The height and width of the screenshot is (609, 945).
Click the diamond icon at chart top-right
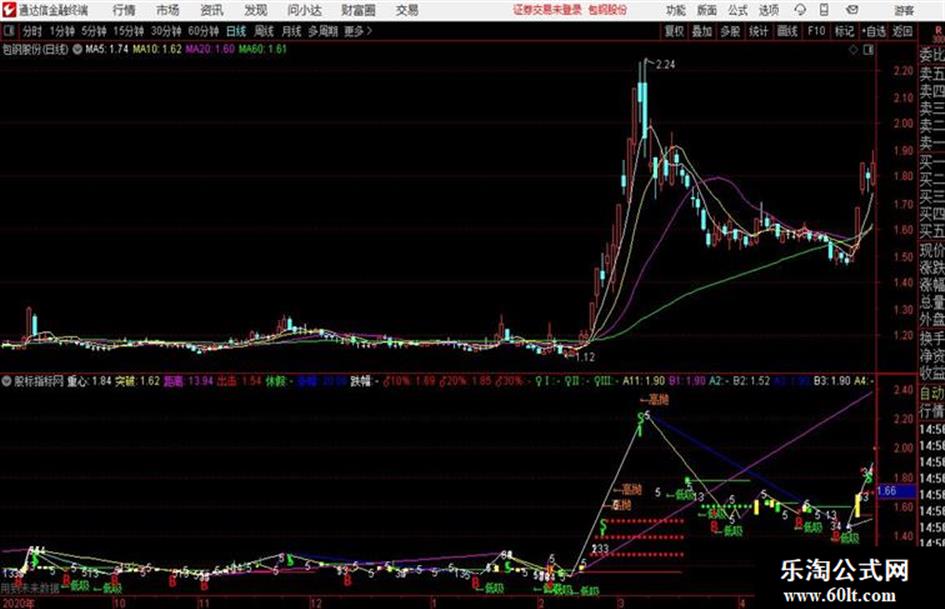pos(853,50)
